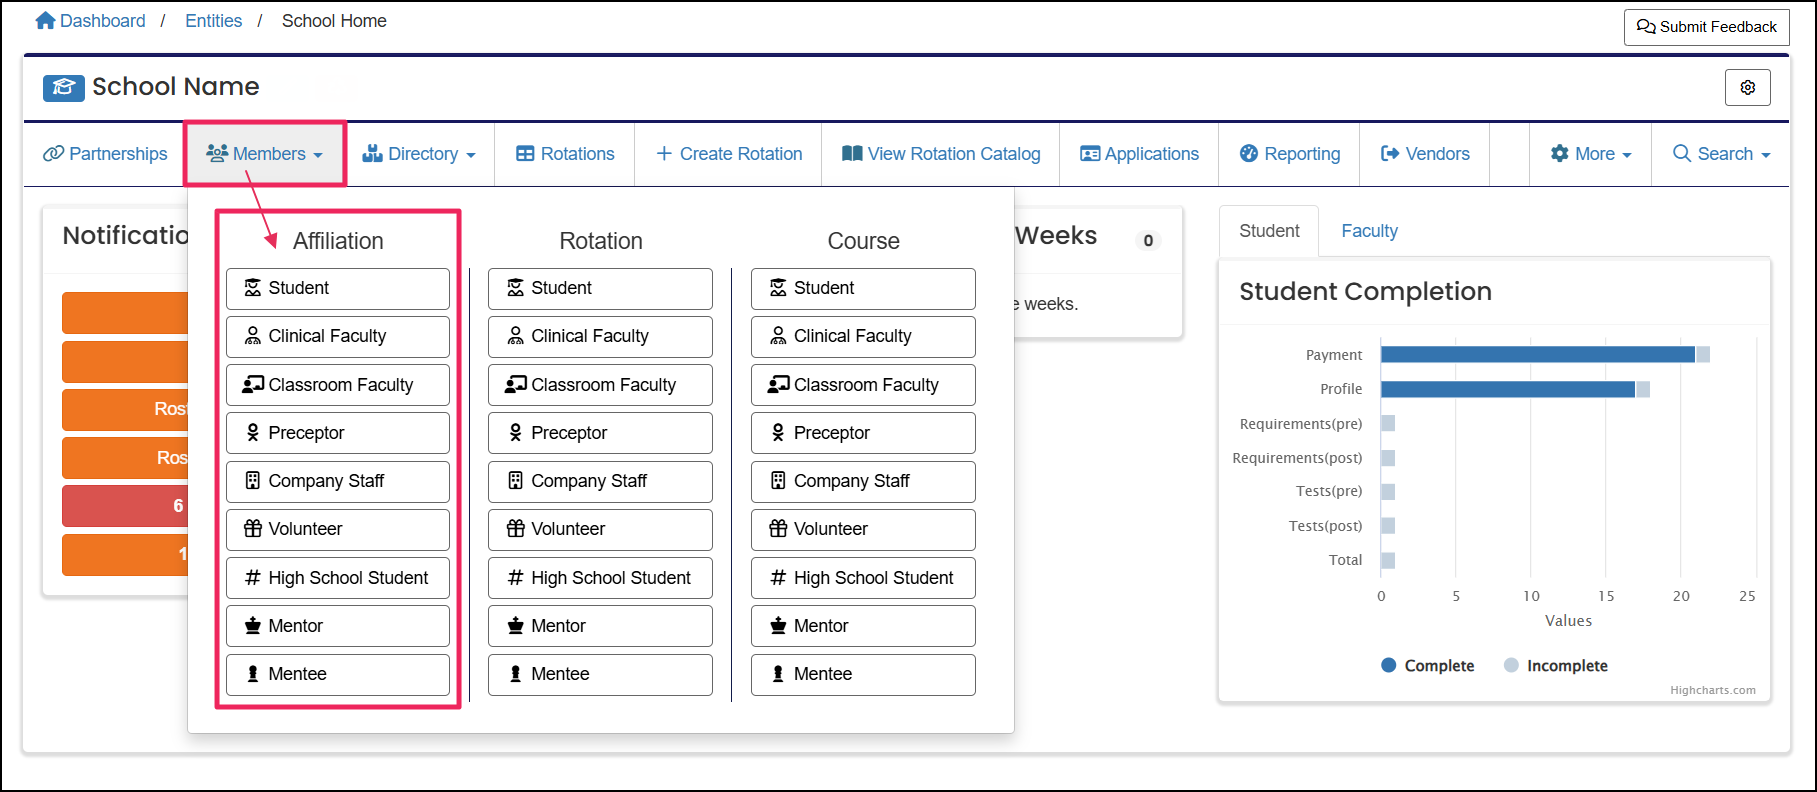Click the Course Company Staff building icon
This screenshot has height=792, width=1817.
coord(778,481)
